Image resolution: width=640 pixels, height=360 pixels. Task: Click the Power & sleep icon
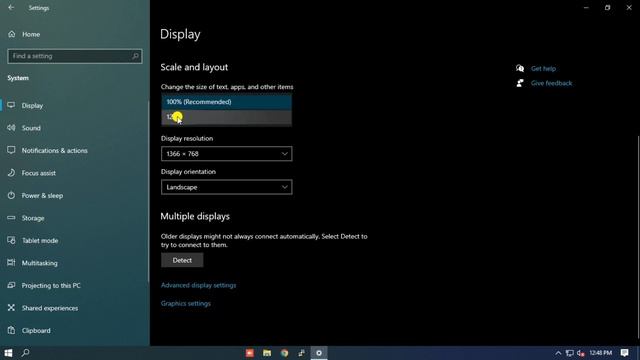point(11,196)
